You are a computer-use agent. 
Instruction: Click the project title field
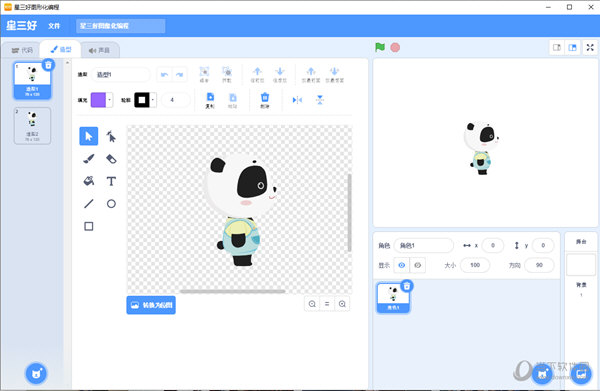pos(121,26)
